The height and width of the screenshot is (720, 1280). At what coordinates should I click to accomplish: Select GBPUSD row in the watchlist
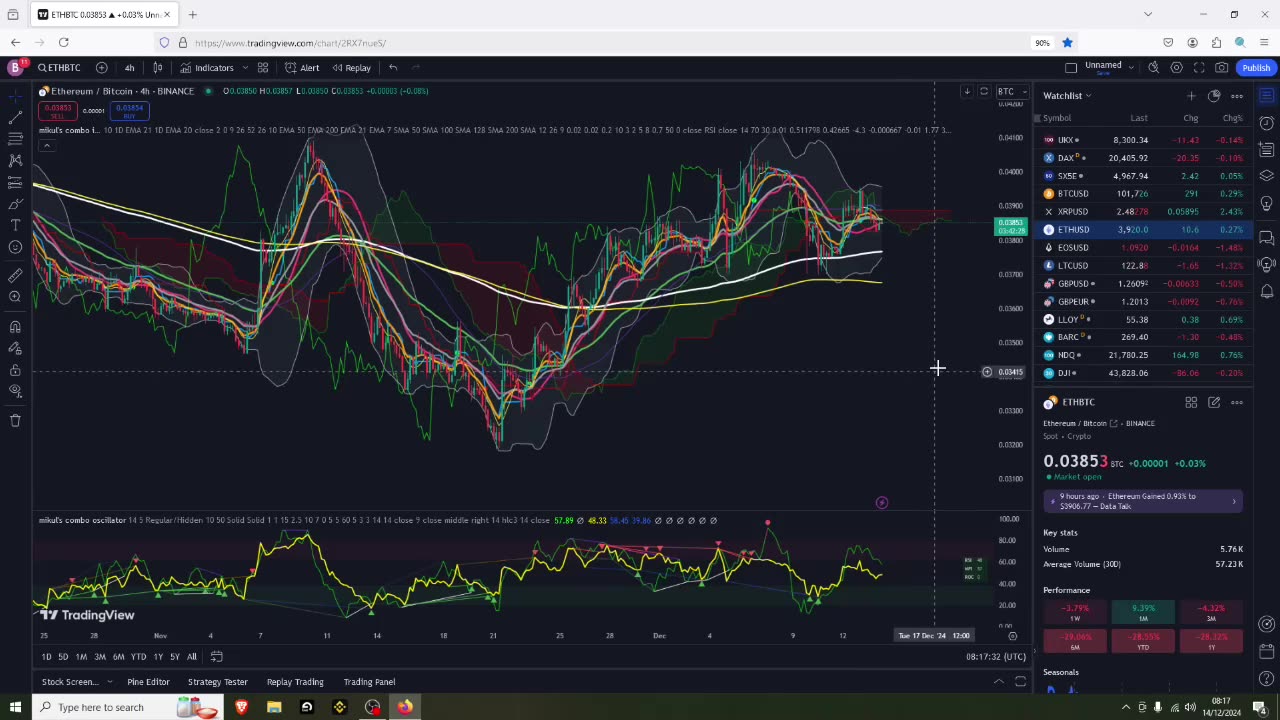coord(1144,284)
